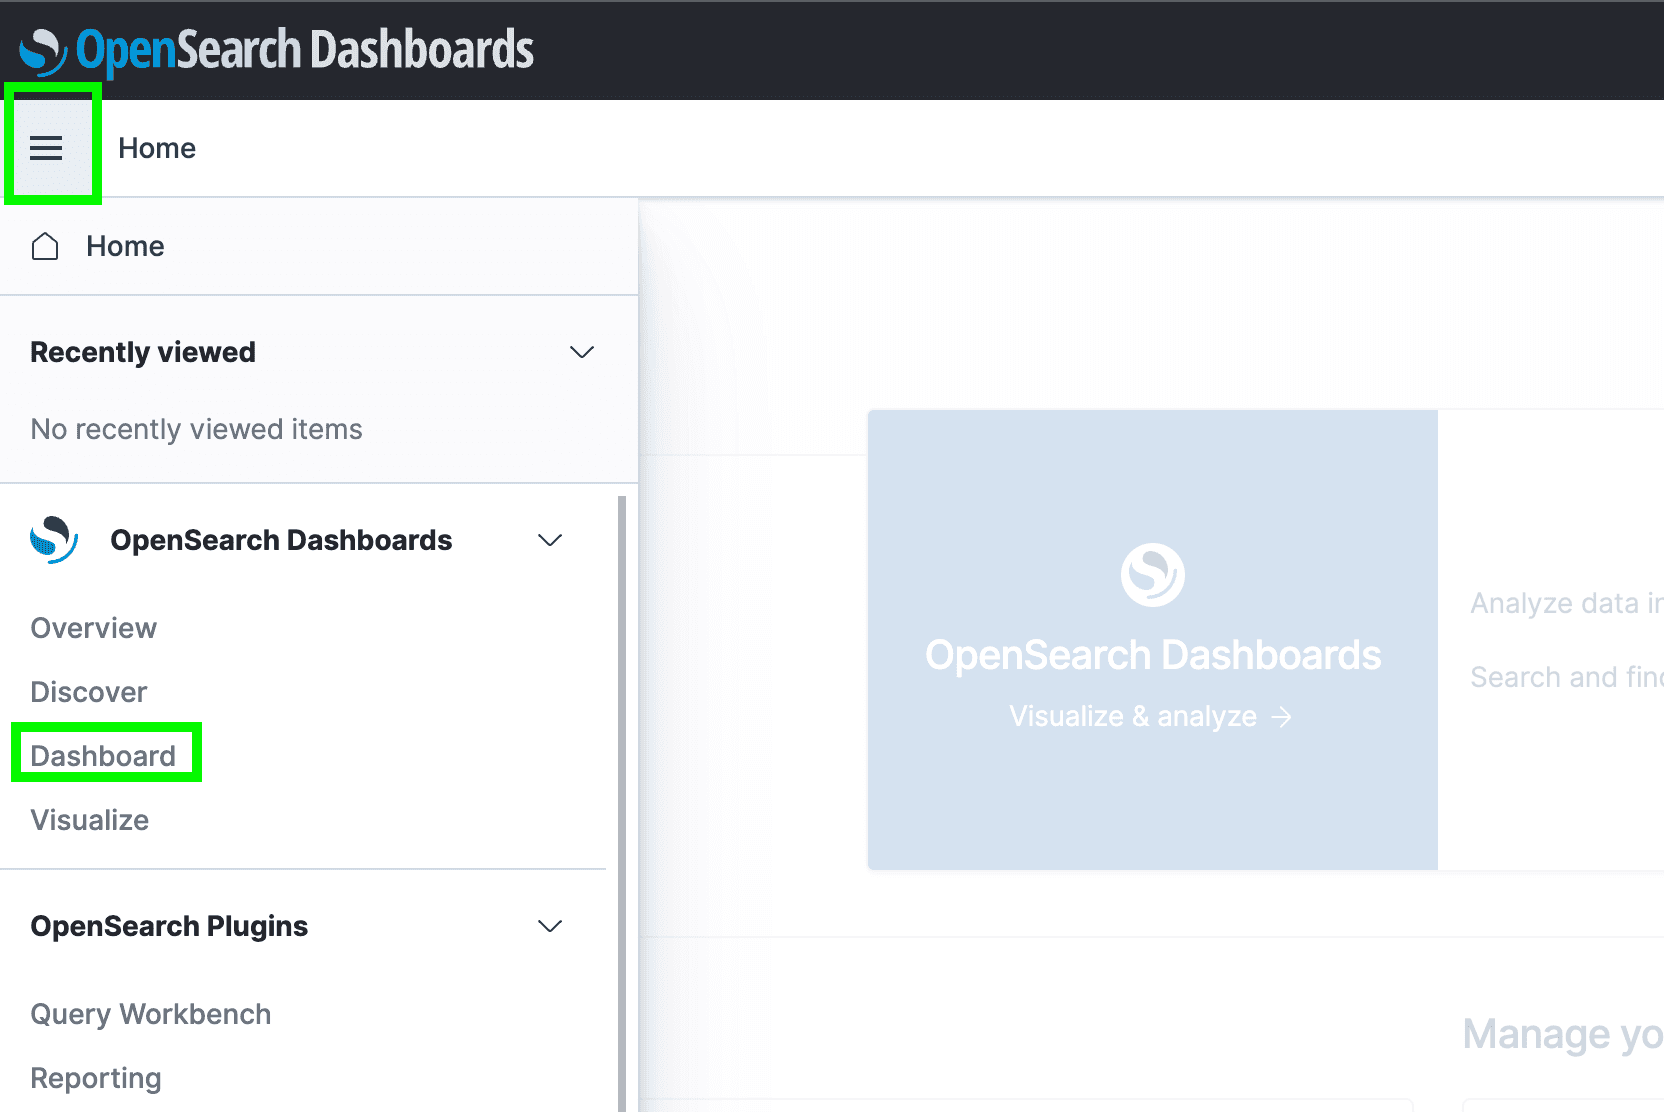The width and height of the screenshot is (1664, 1112).
Task: Click the white OpenSearch logo on blue card
Action: (1152, 575)
